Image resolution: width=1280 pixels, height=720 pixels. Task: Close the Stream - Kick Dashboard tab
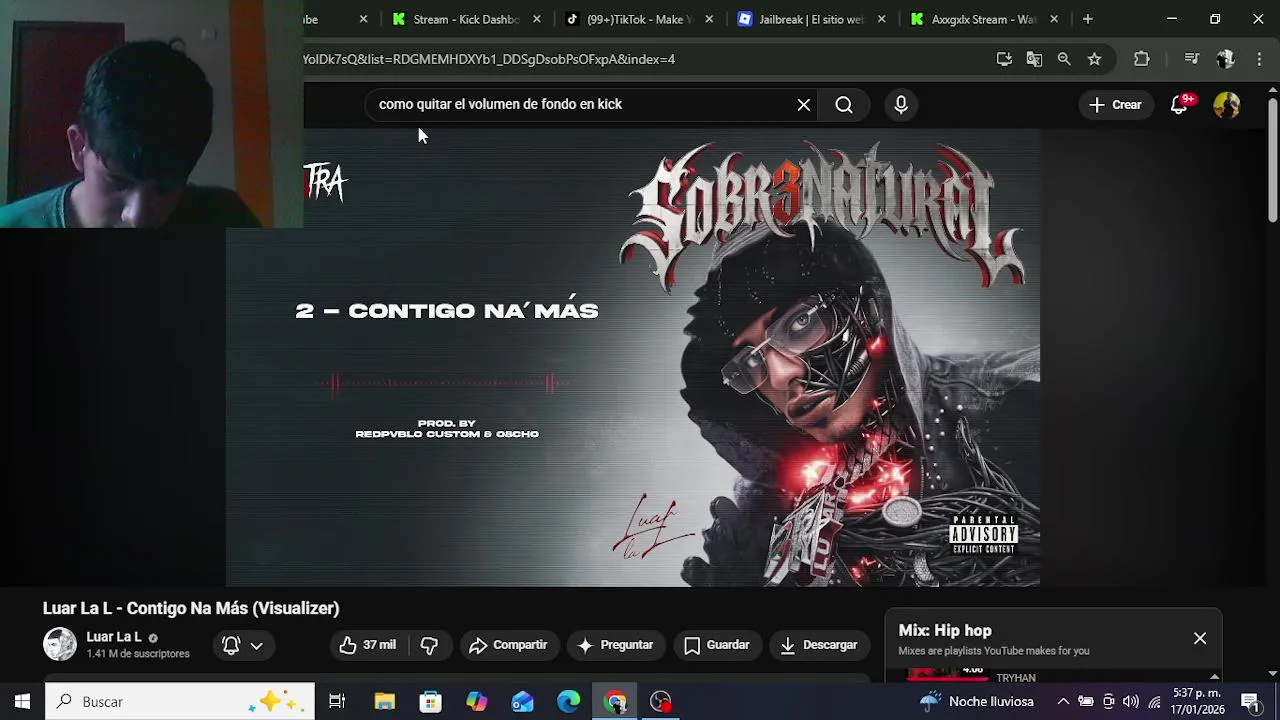point(537,19)
